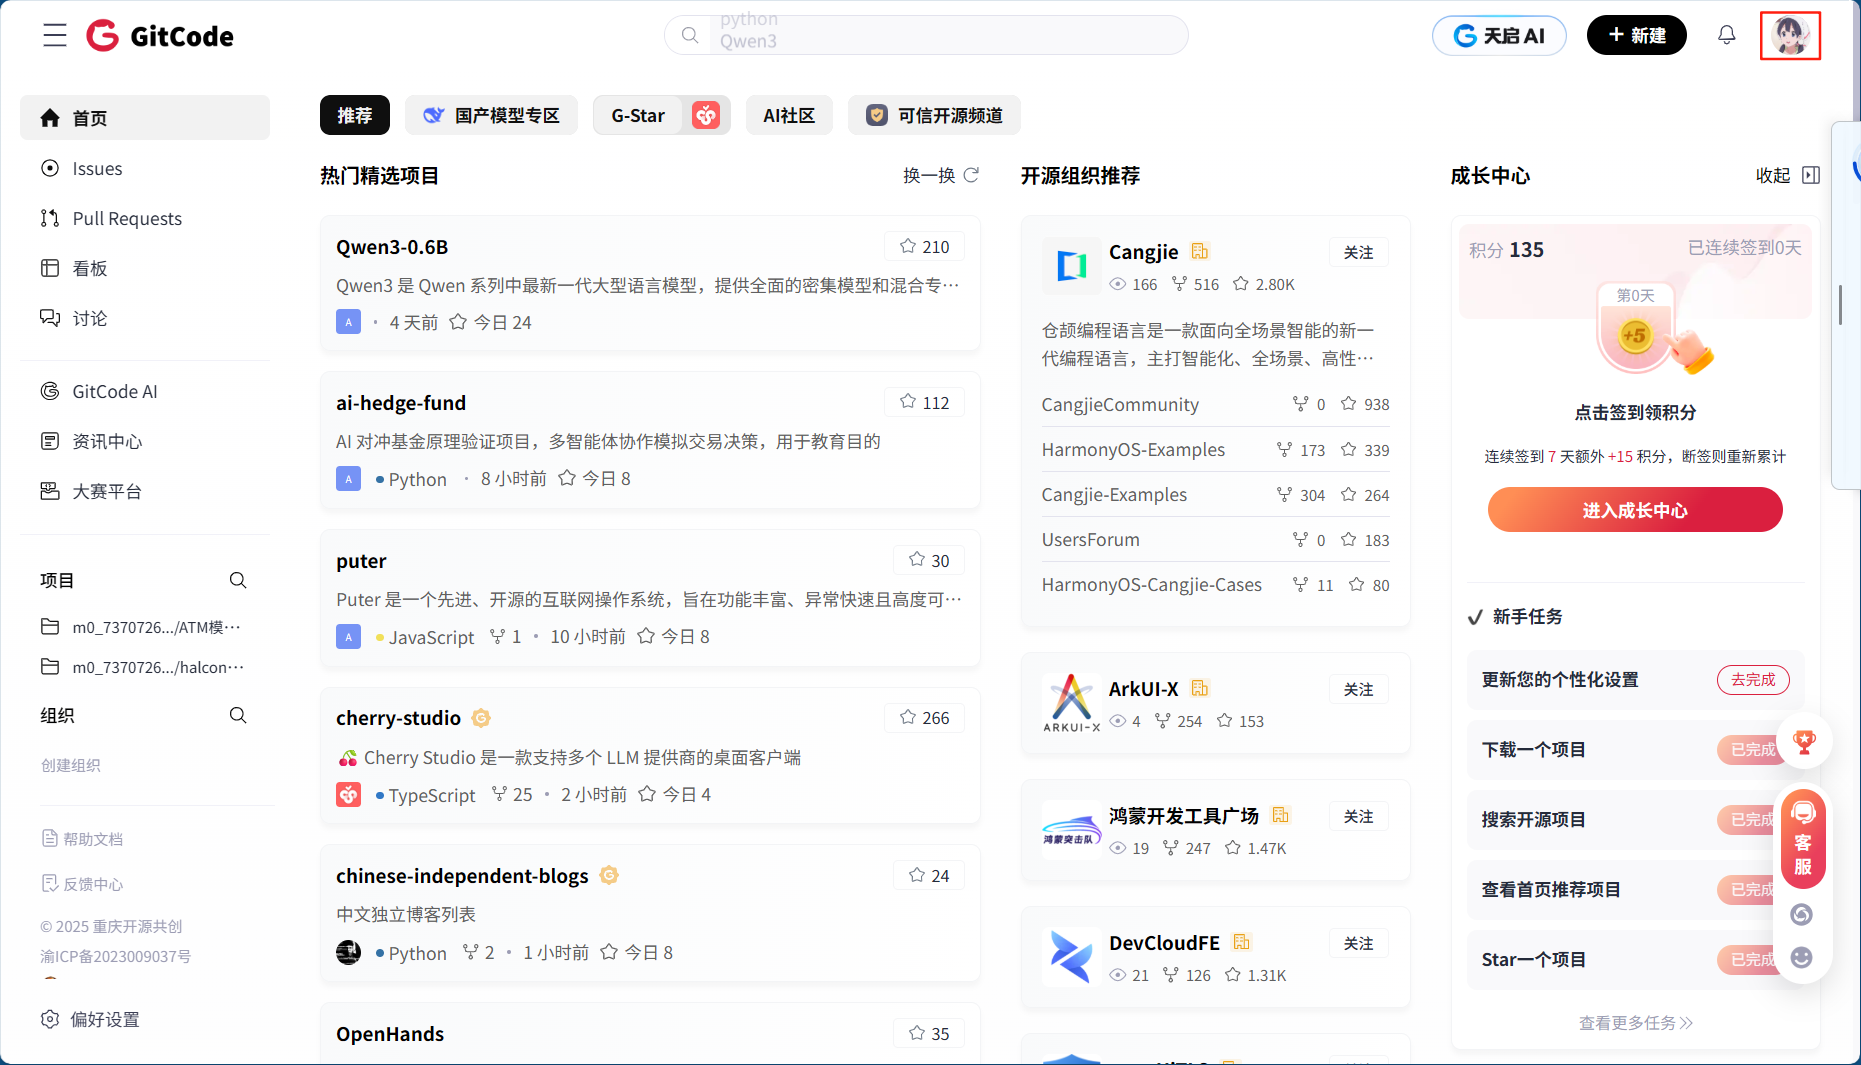Star the OpenHands project (35)
Image resolution: width=1861 pixels, height=1065 pixels.
point(929,1033)
